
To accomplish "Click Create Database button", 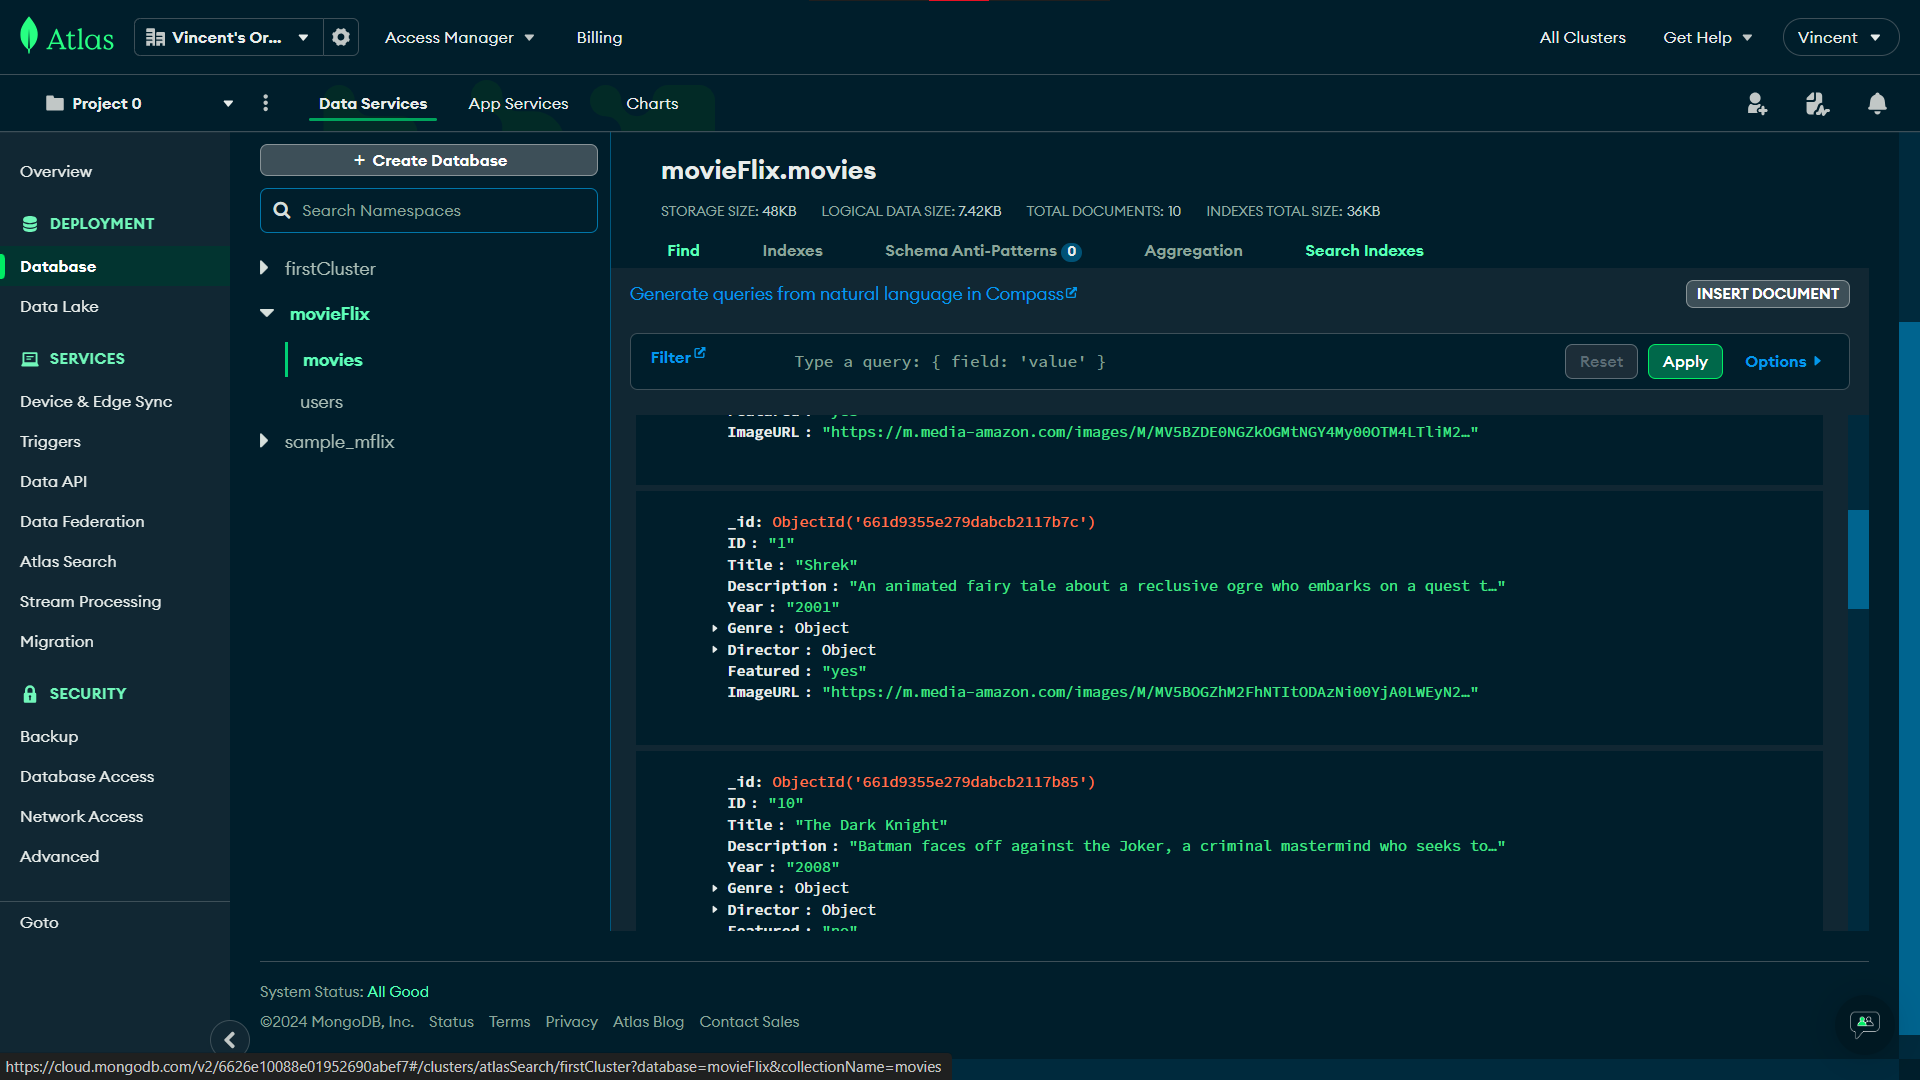I will pyautogui.click(x=429, y=160).
